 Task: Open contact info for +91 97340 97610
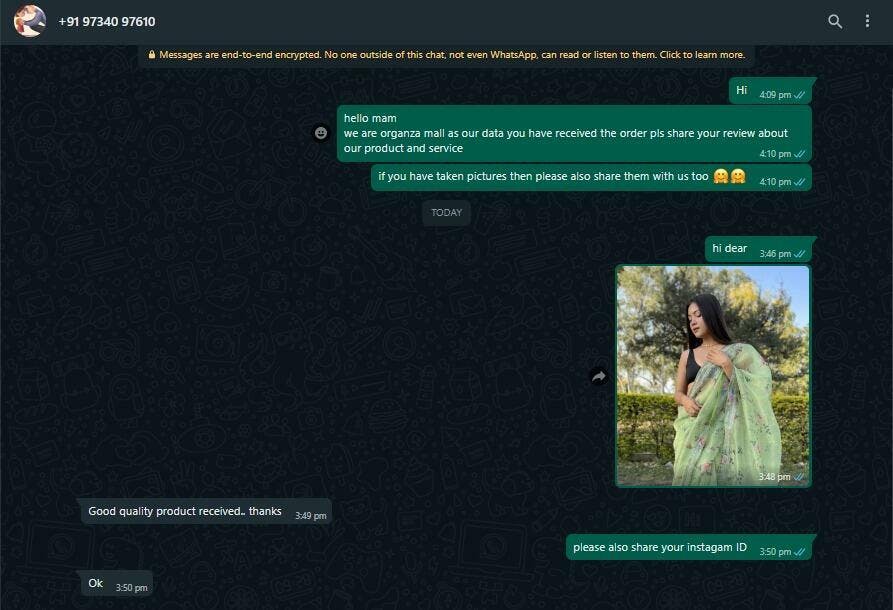click(x=107, y=21)
